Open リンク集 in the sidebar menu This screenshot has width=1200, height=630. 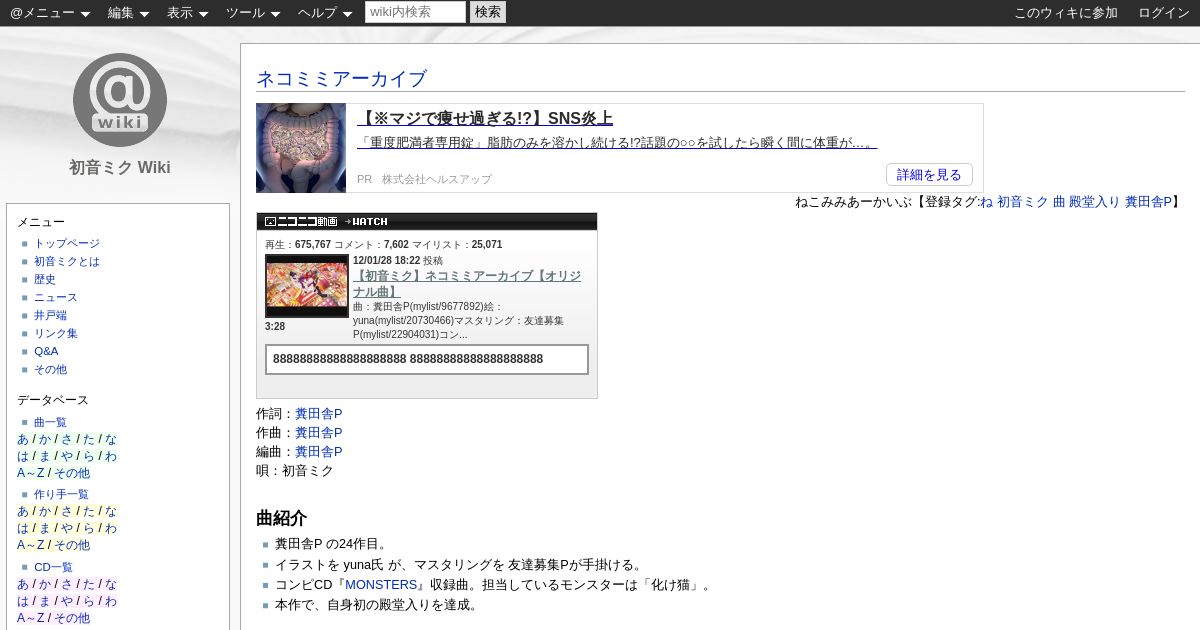click(x=56, y=334)
